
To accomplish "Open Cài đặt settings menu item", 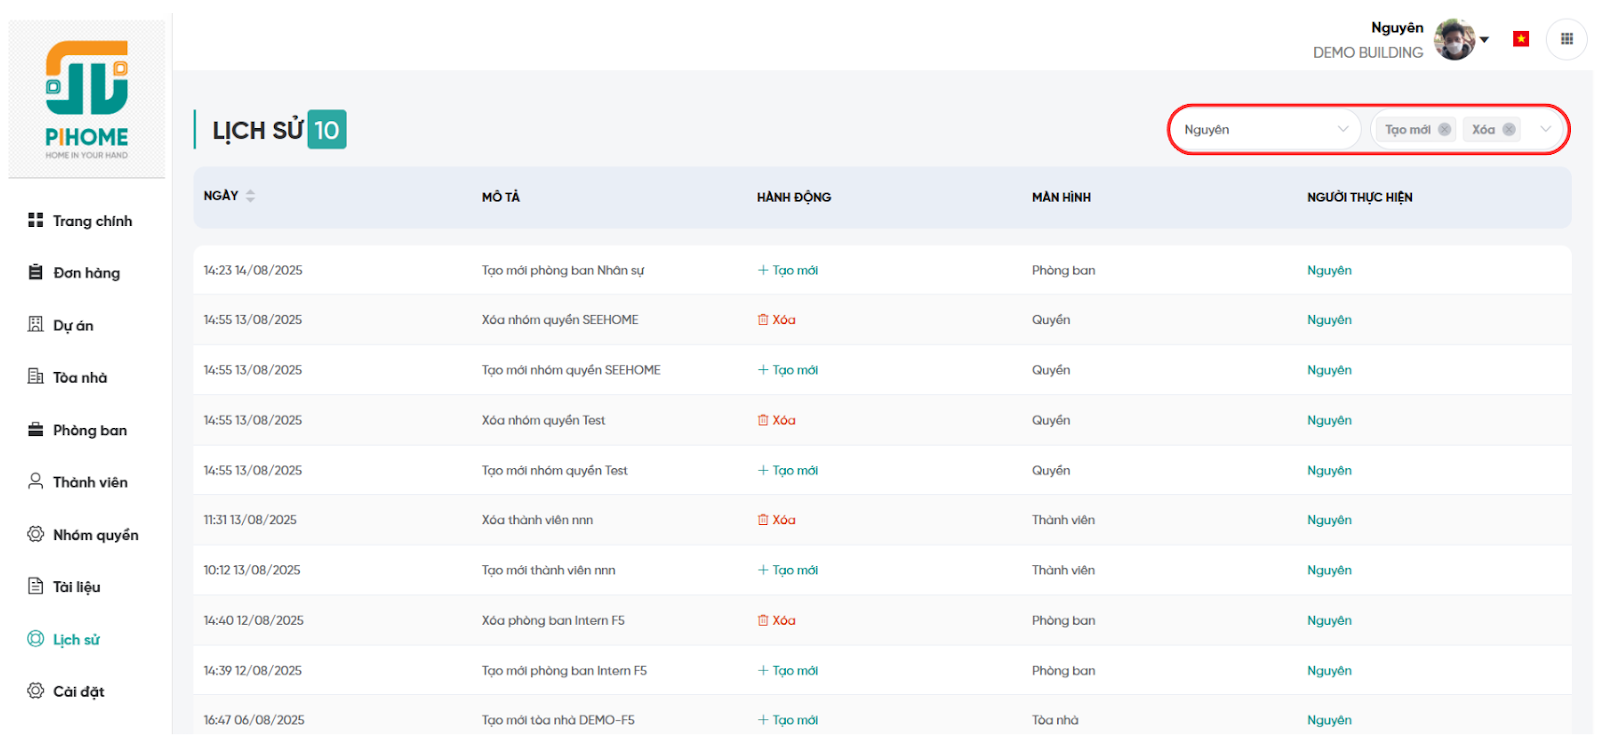I will click(x=78, y=691).
